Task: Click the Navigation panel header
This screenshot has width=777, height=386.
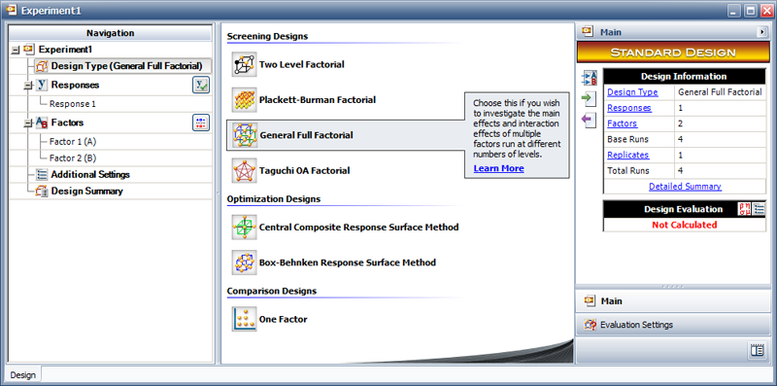Action: click(x=110, y=33)
